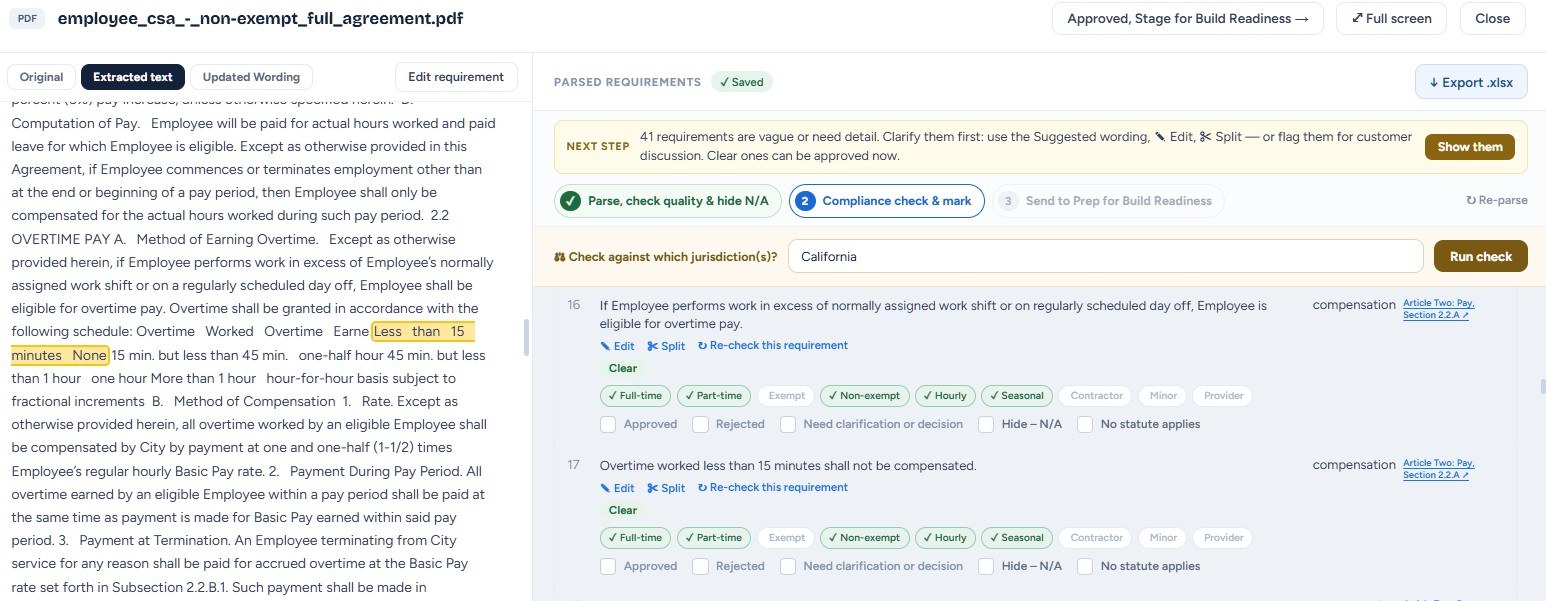Enable Exempt tag on requirement 16
This screenshot has width=1546, height=601.
pyautogui.click(x=786, y=396)
